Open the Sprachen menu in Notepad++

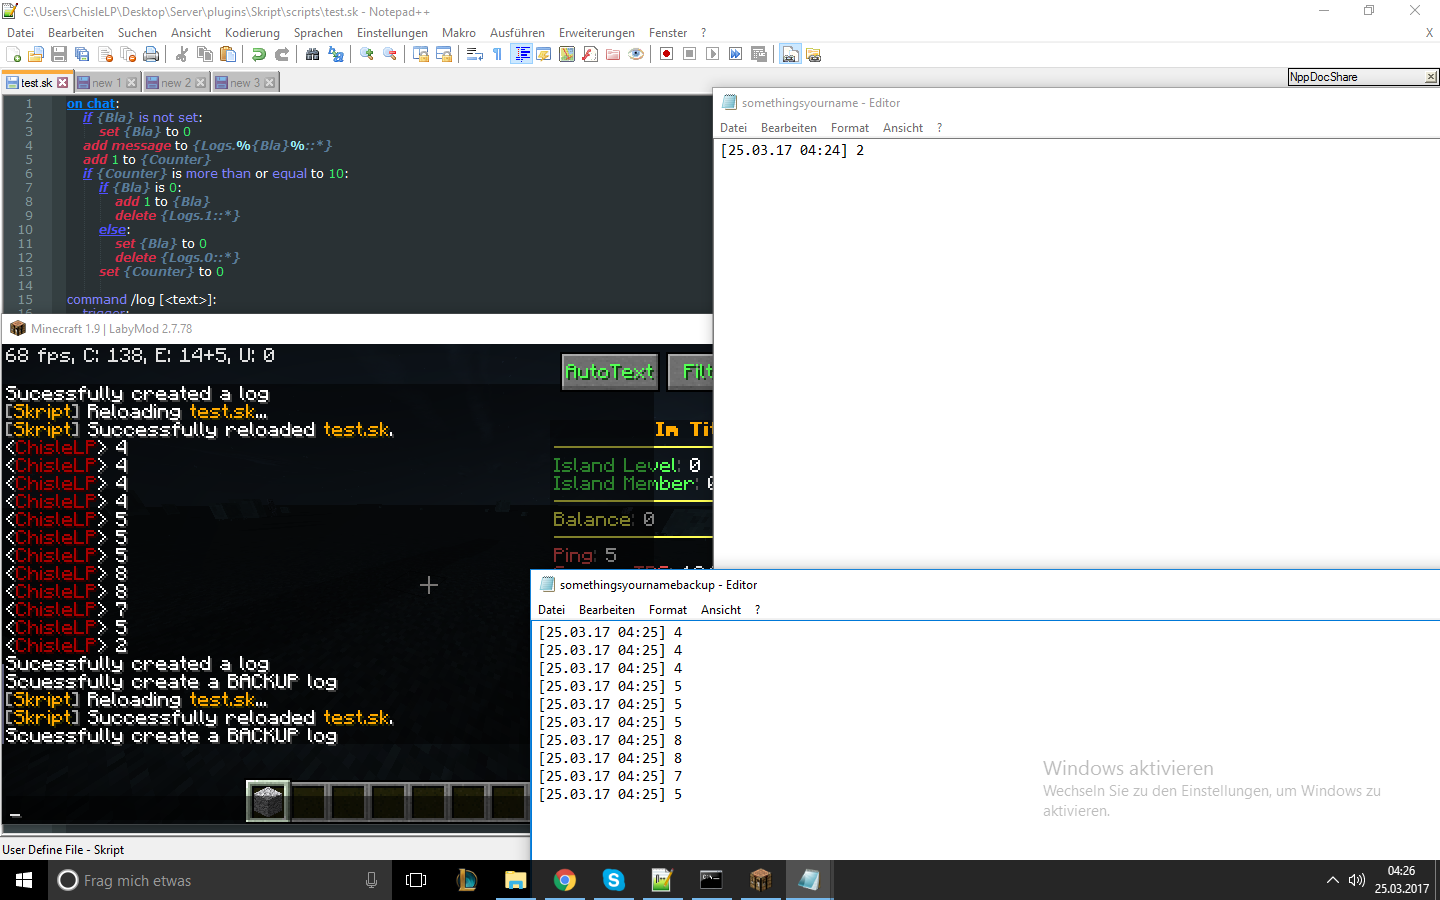coord(318,33)
